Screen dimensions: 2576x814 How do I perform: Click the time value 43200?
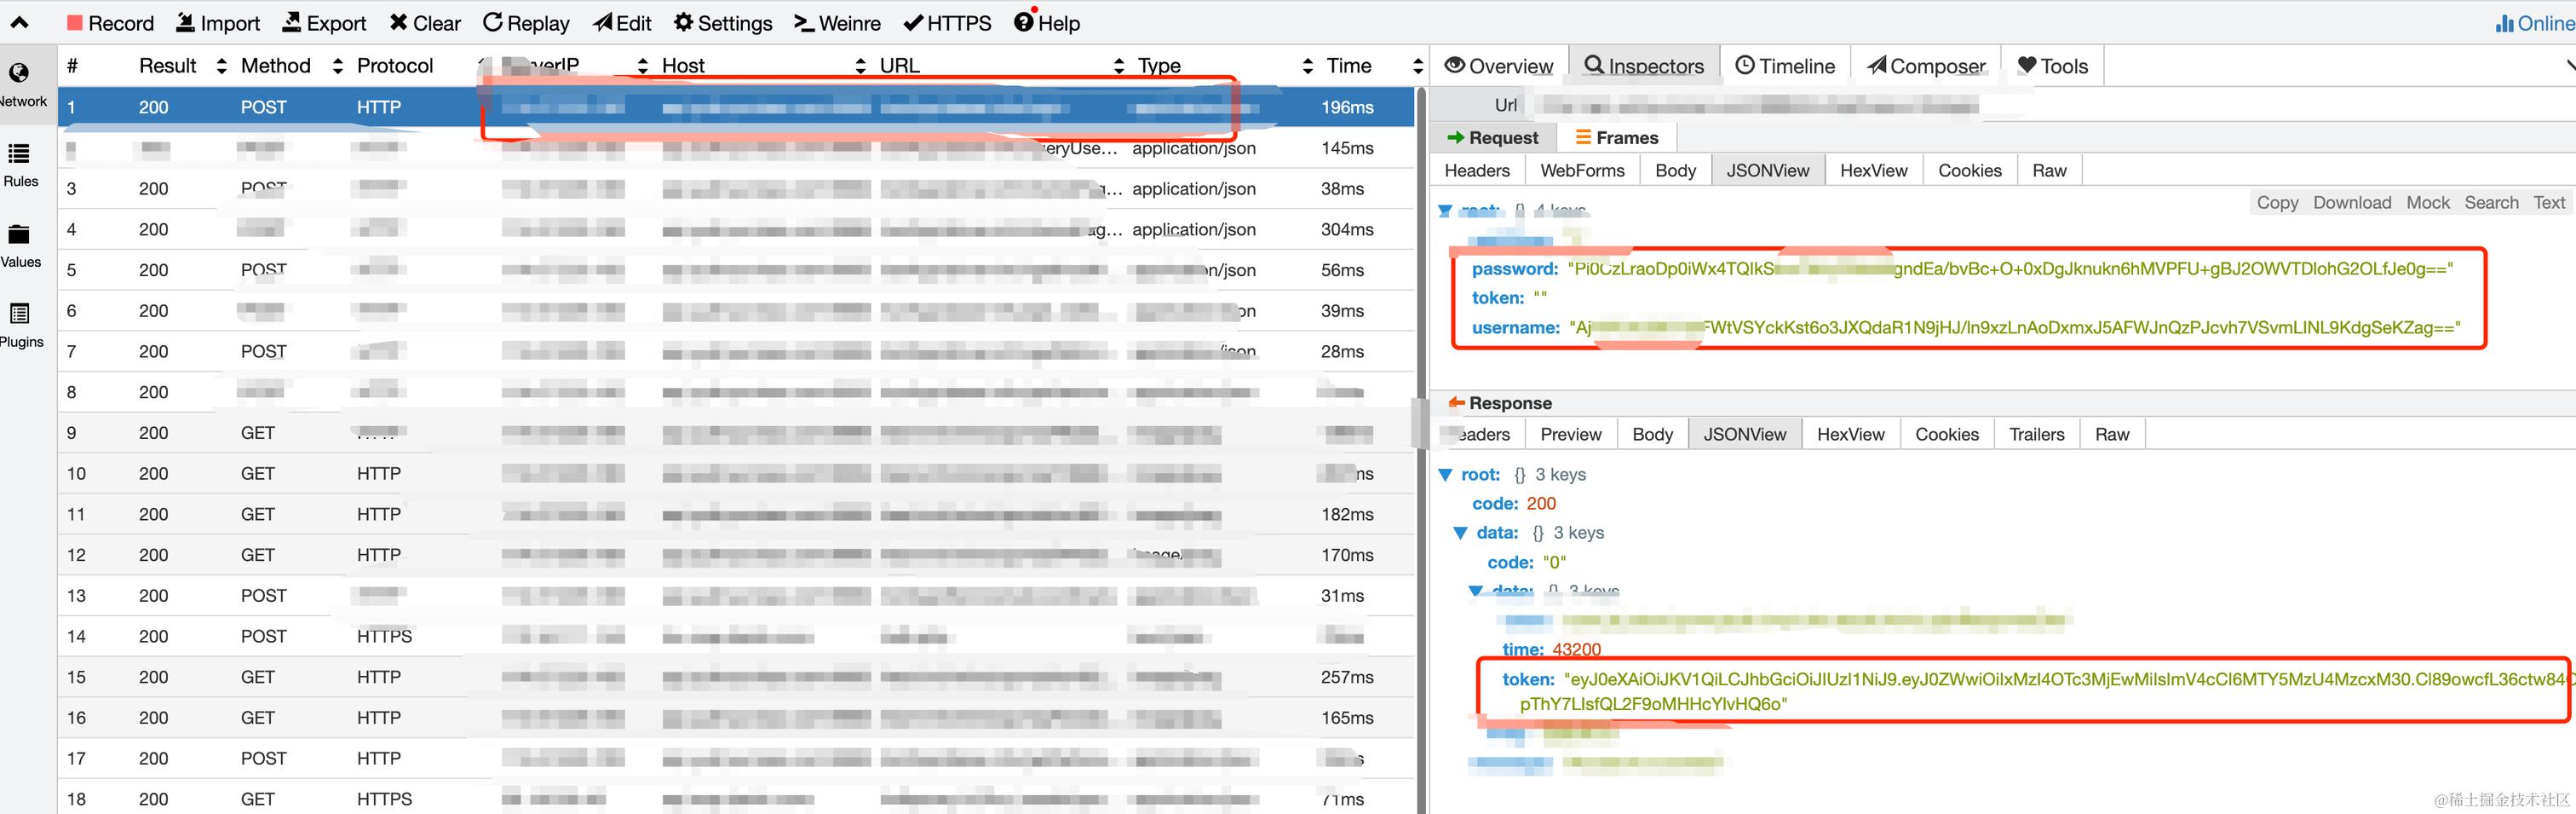1576,650
